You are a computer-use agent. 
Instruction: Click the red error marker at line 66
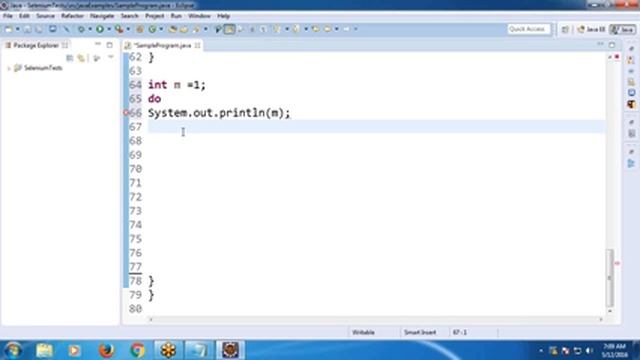[x=126, y=113]
